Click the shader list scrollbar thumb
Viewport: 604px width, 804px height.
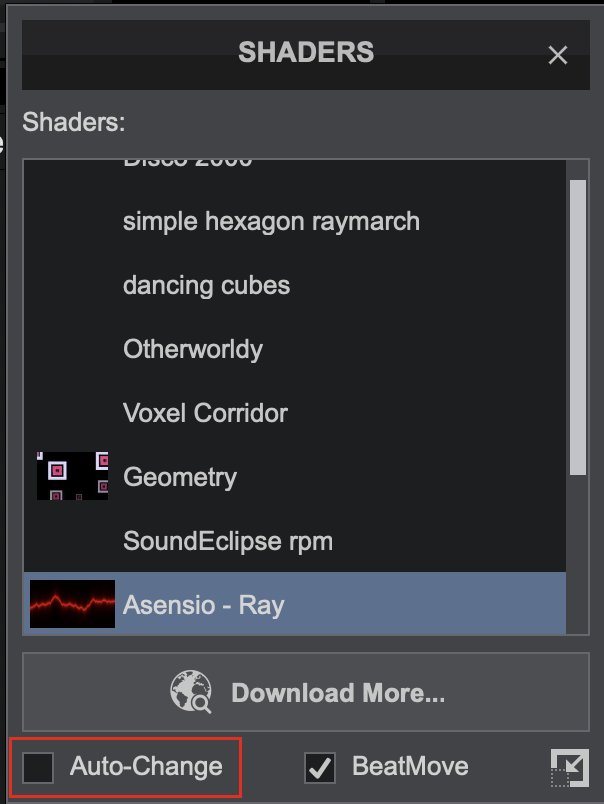[577, 325]
